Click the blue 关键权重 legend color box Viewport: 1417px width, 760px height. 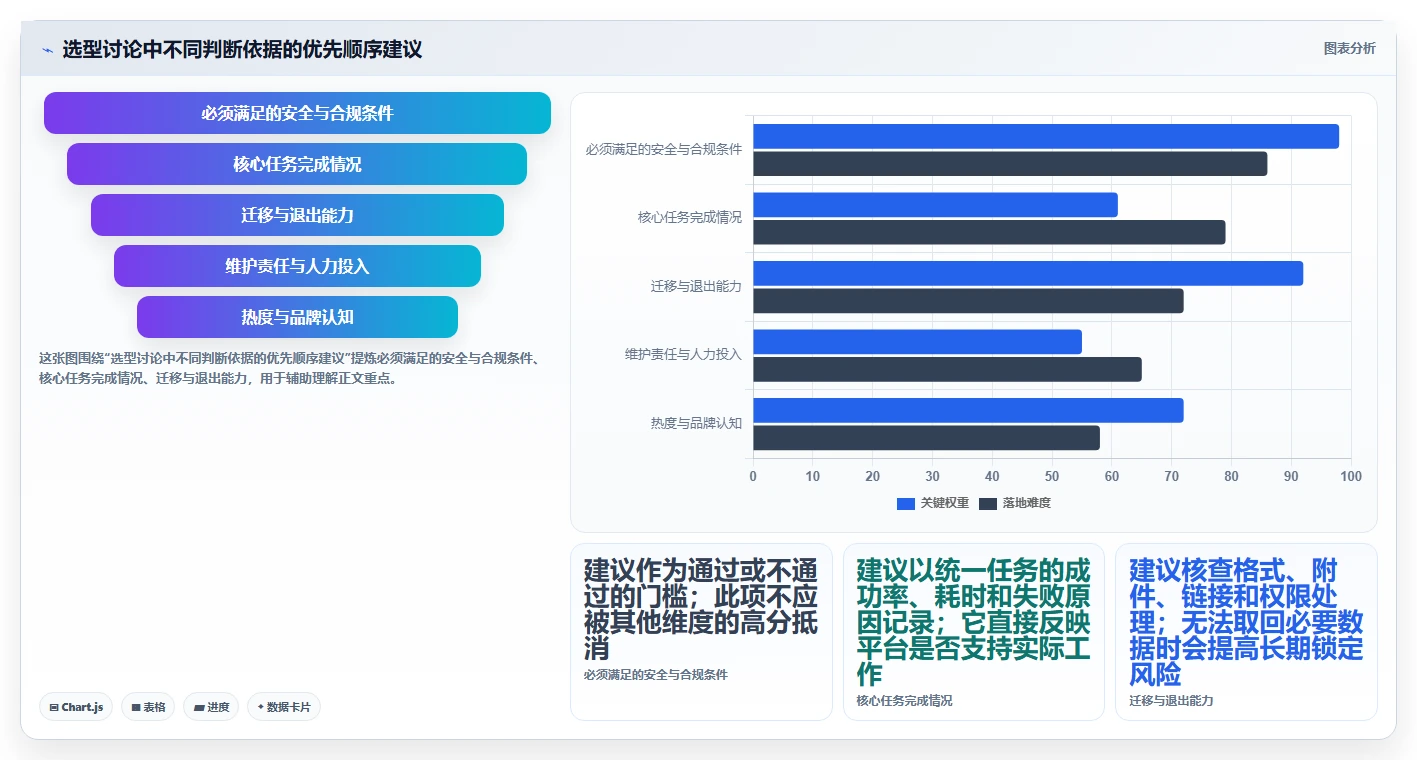(x=906, y=503)
